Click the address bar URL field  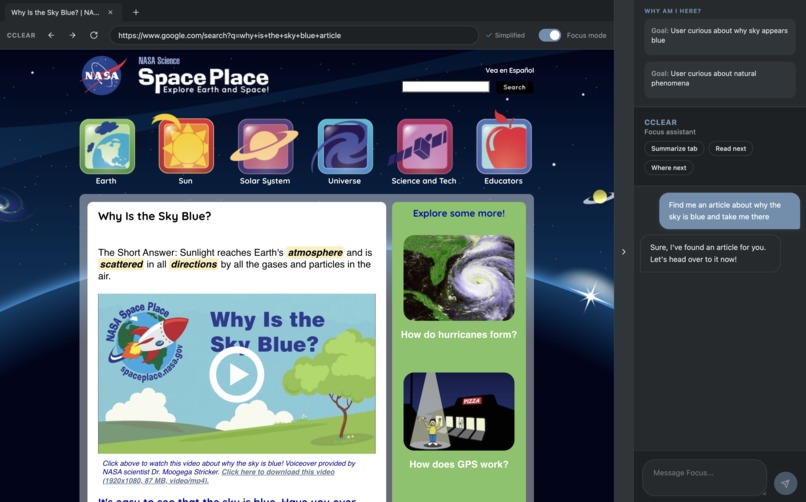click(294, 35)
